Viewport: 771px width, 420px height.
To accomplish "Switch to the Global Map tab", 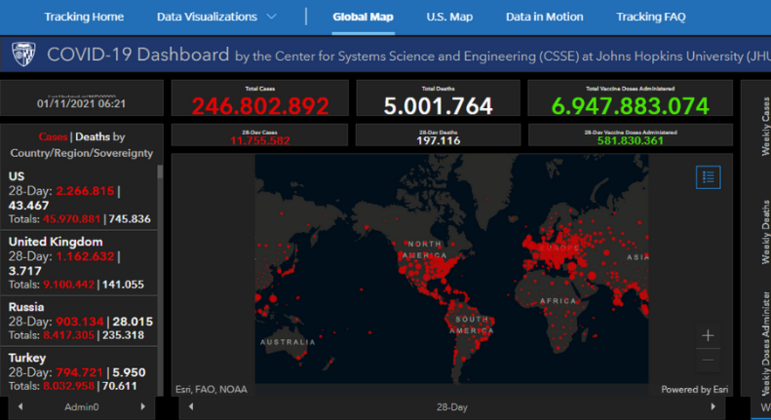I will coord(363,17).
